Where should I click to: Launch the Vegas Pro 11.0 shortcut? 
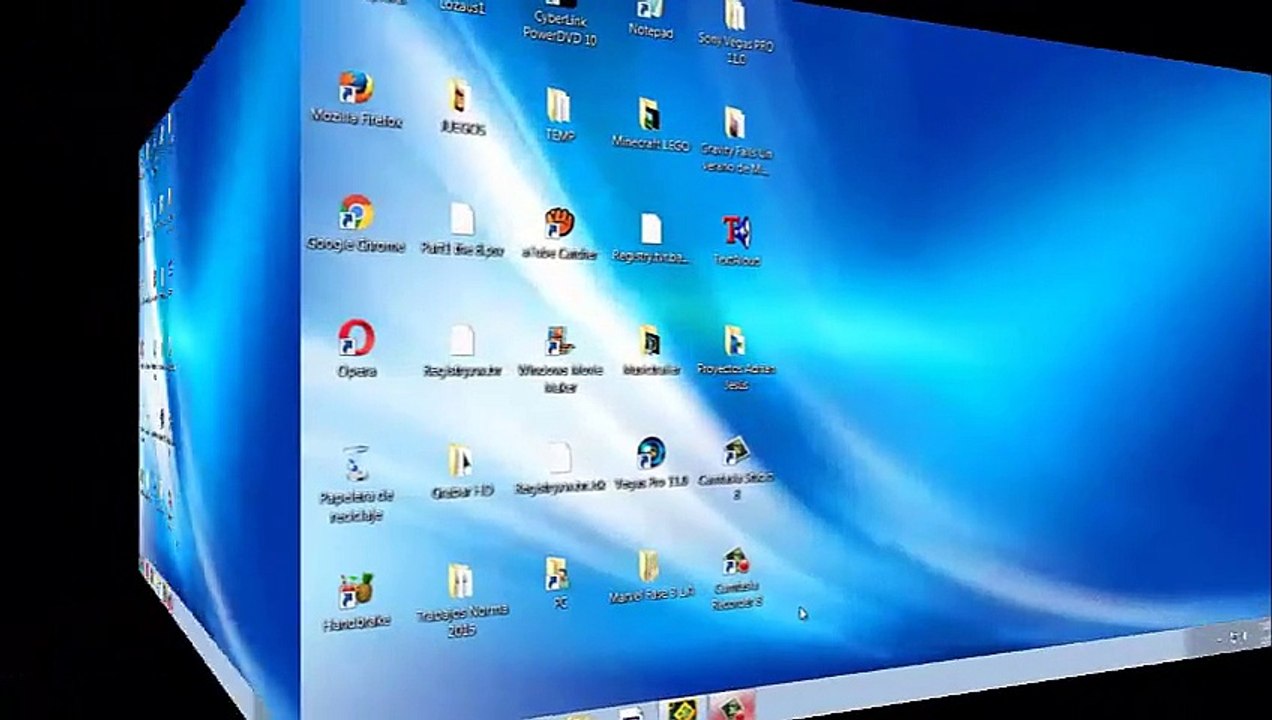point(651,454)
